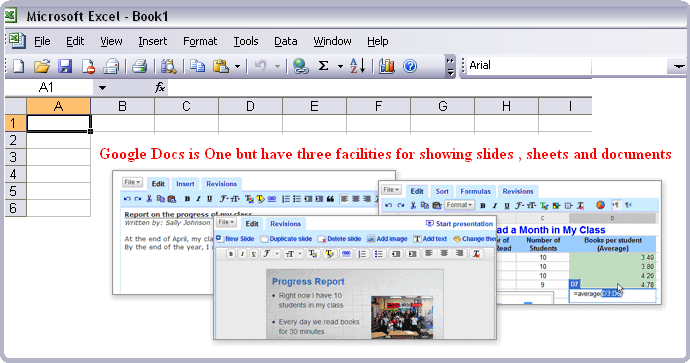Open the Name Box dropdown arrow

click(x=102, y=88)
